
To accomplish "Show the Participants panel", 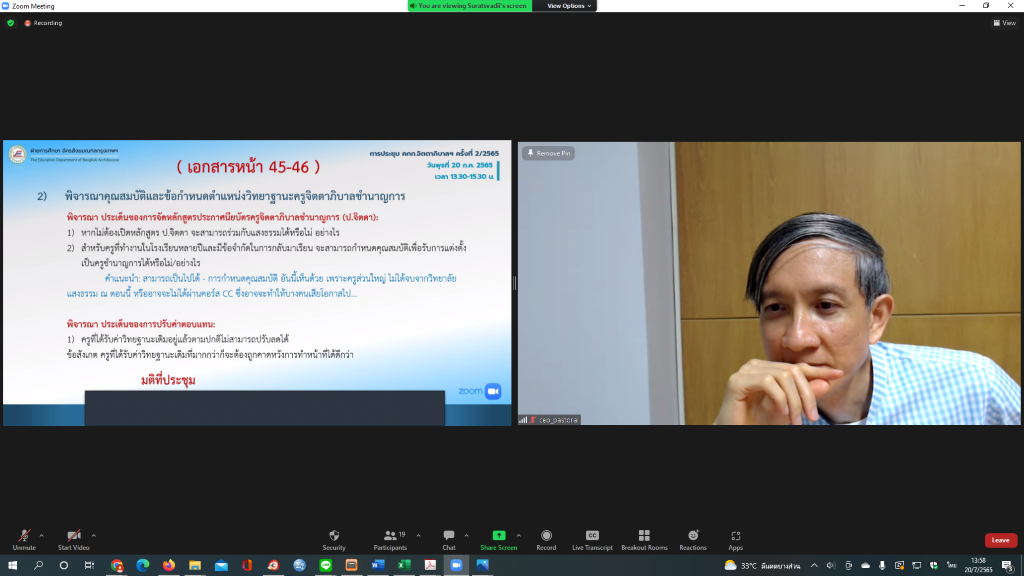I will click(x=391, y=539).
